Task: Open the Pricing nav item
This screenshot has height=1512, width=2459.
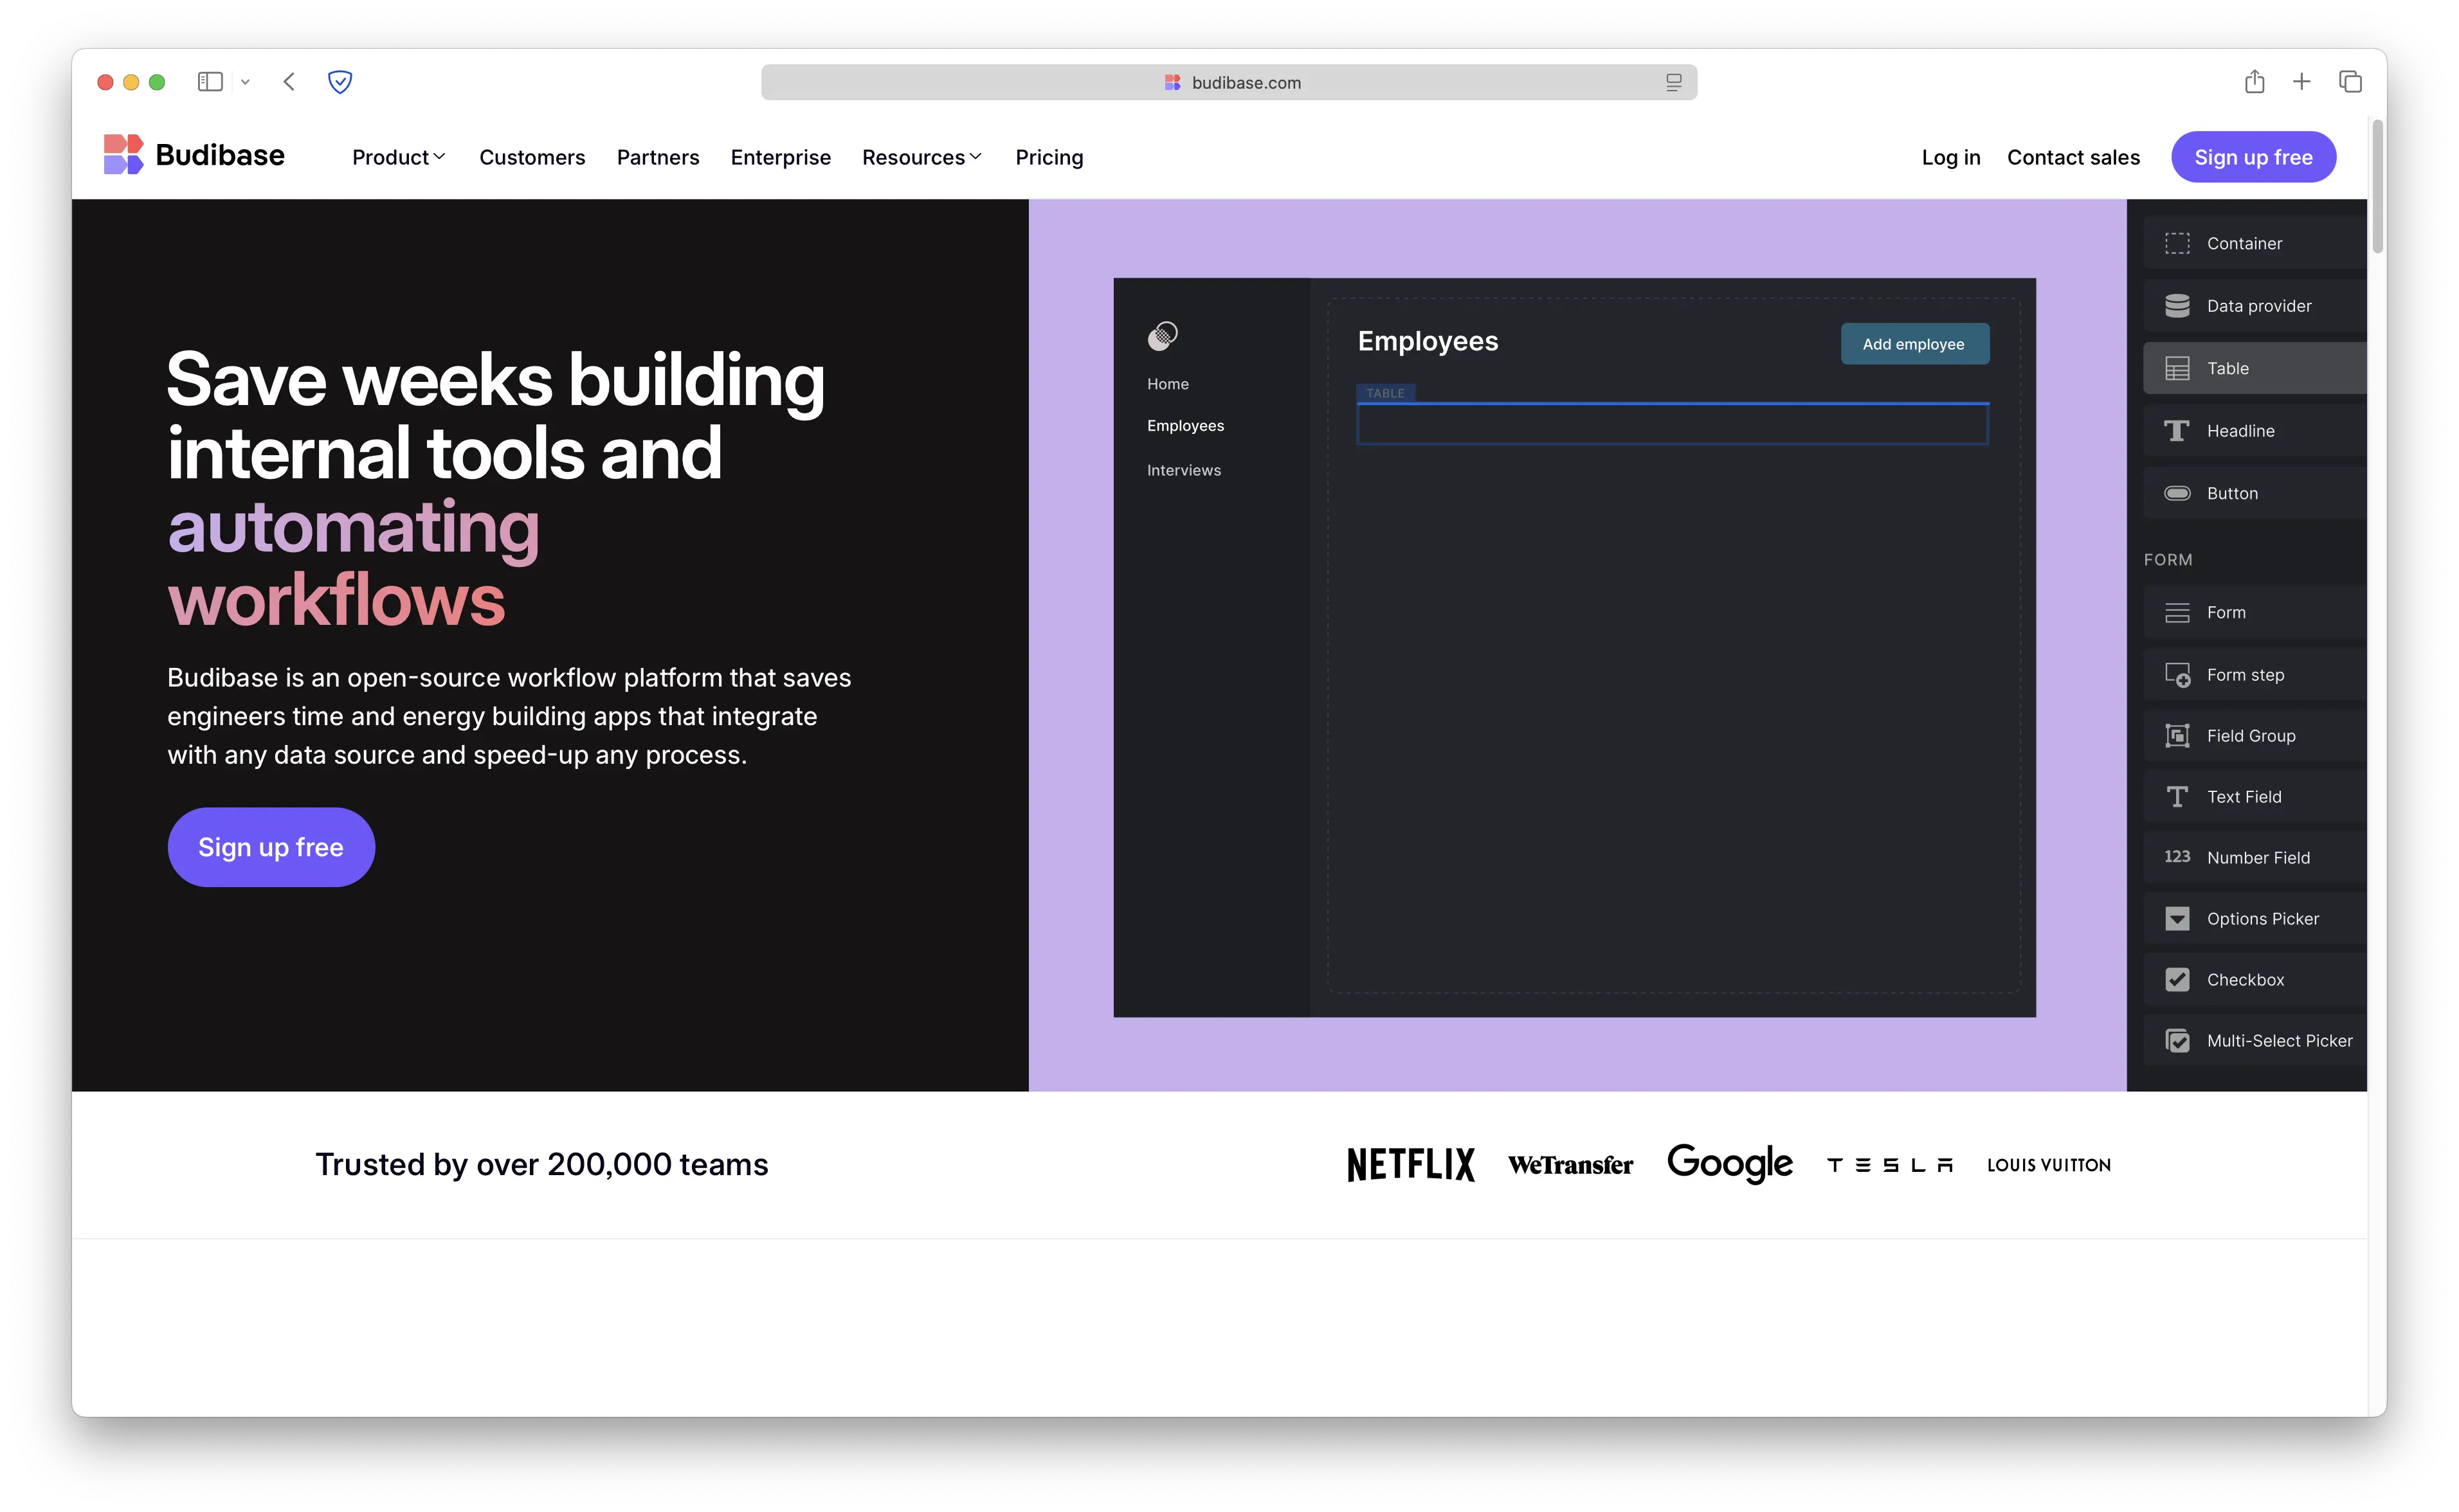Action: [x=1049, y=158]
